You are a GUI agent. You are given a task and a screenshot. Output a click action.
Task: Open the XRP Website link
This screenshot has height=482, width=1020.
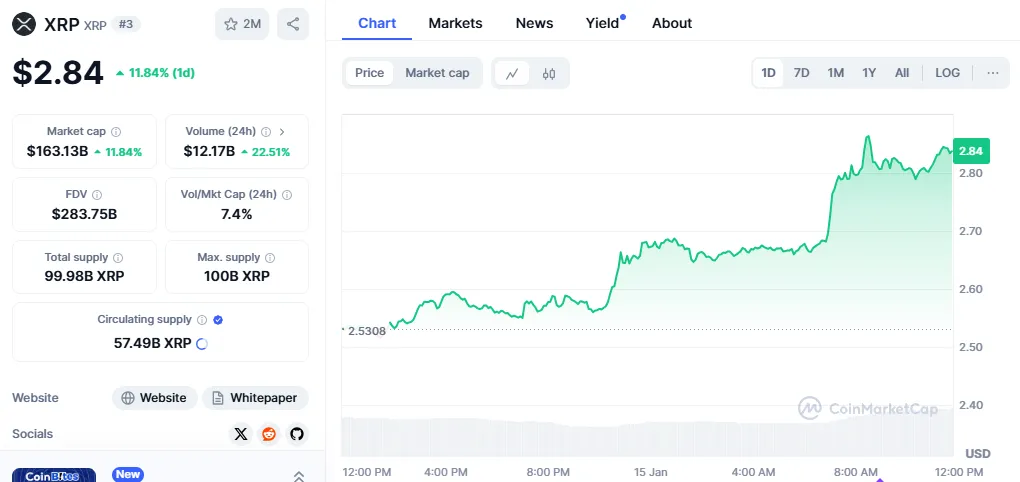click(x=153, y=398)
